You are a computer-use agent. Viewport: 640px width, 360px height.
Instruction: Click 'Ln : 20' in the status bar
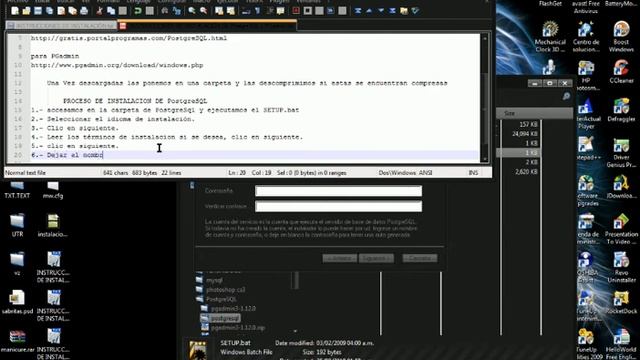[237, 173]
